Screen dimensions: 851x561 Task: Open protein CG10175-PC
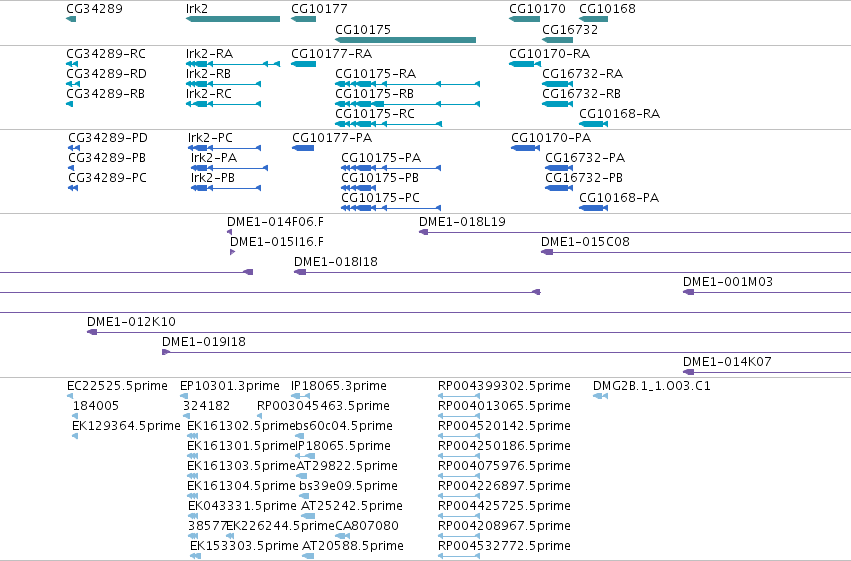coord(380,198)
